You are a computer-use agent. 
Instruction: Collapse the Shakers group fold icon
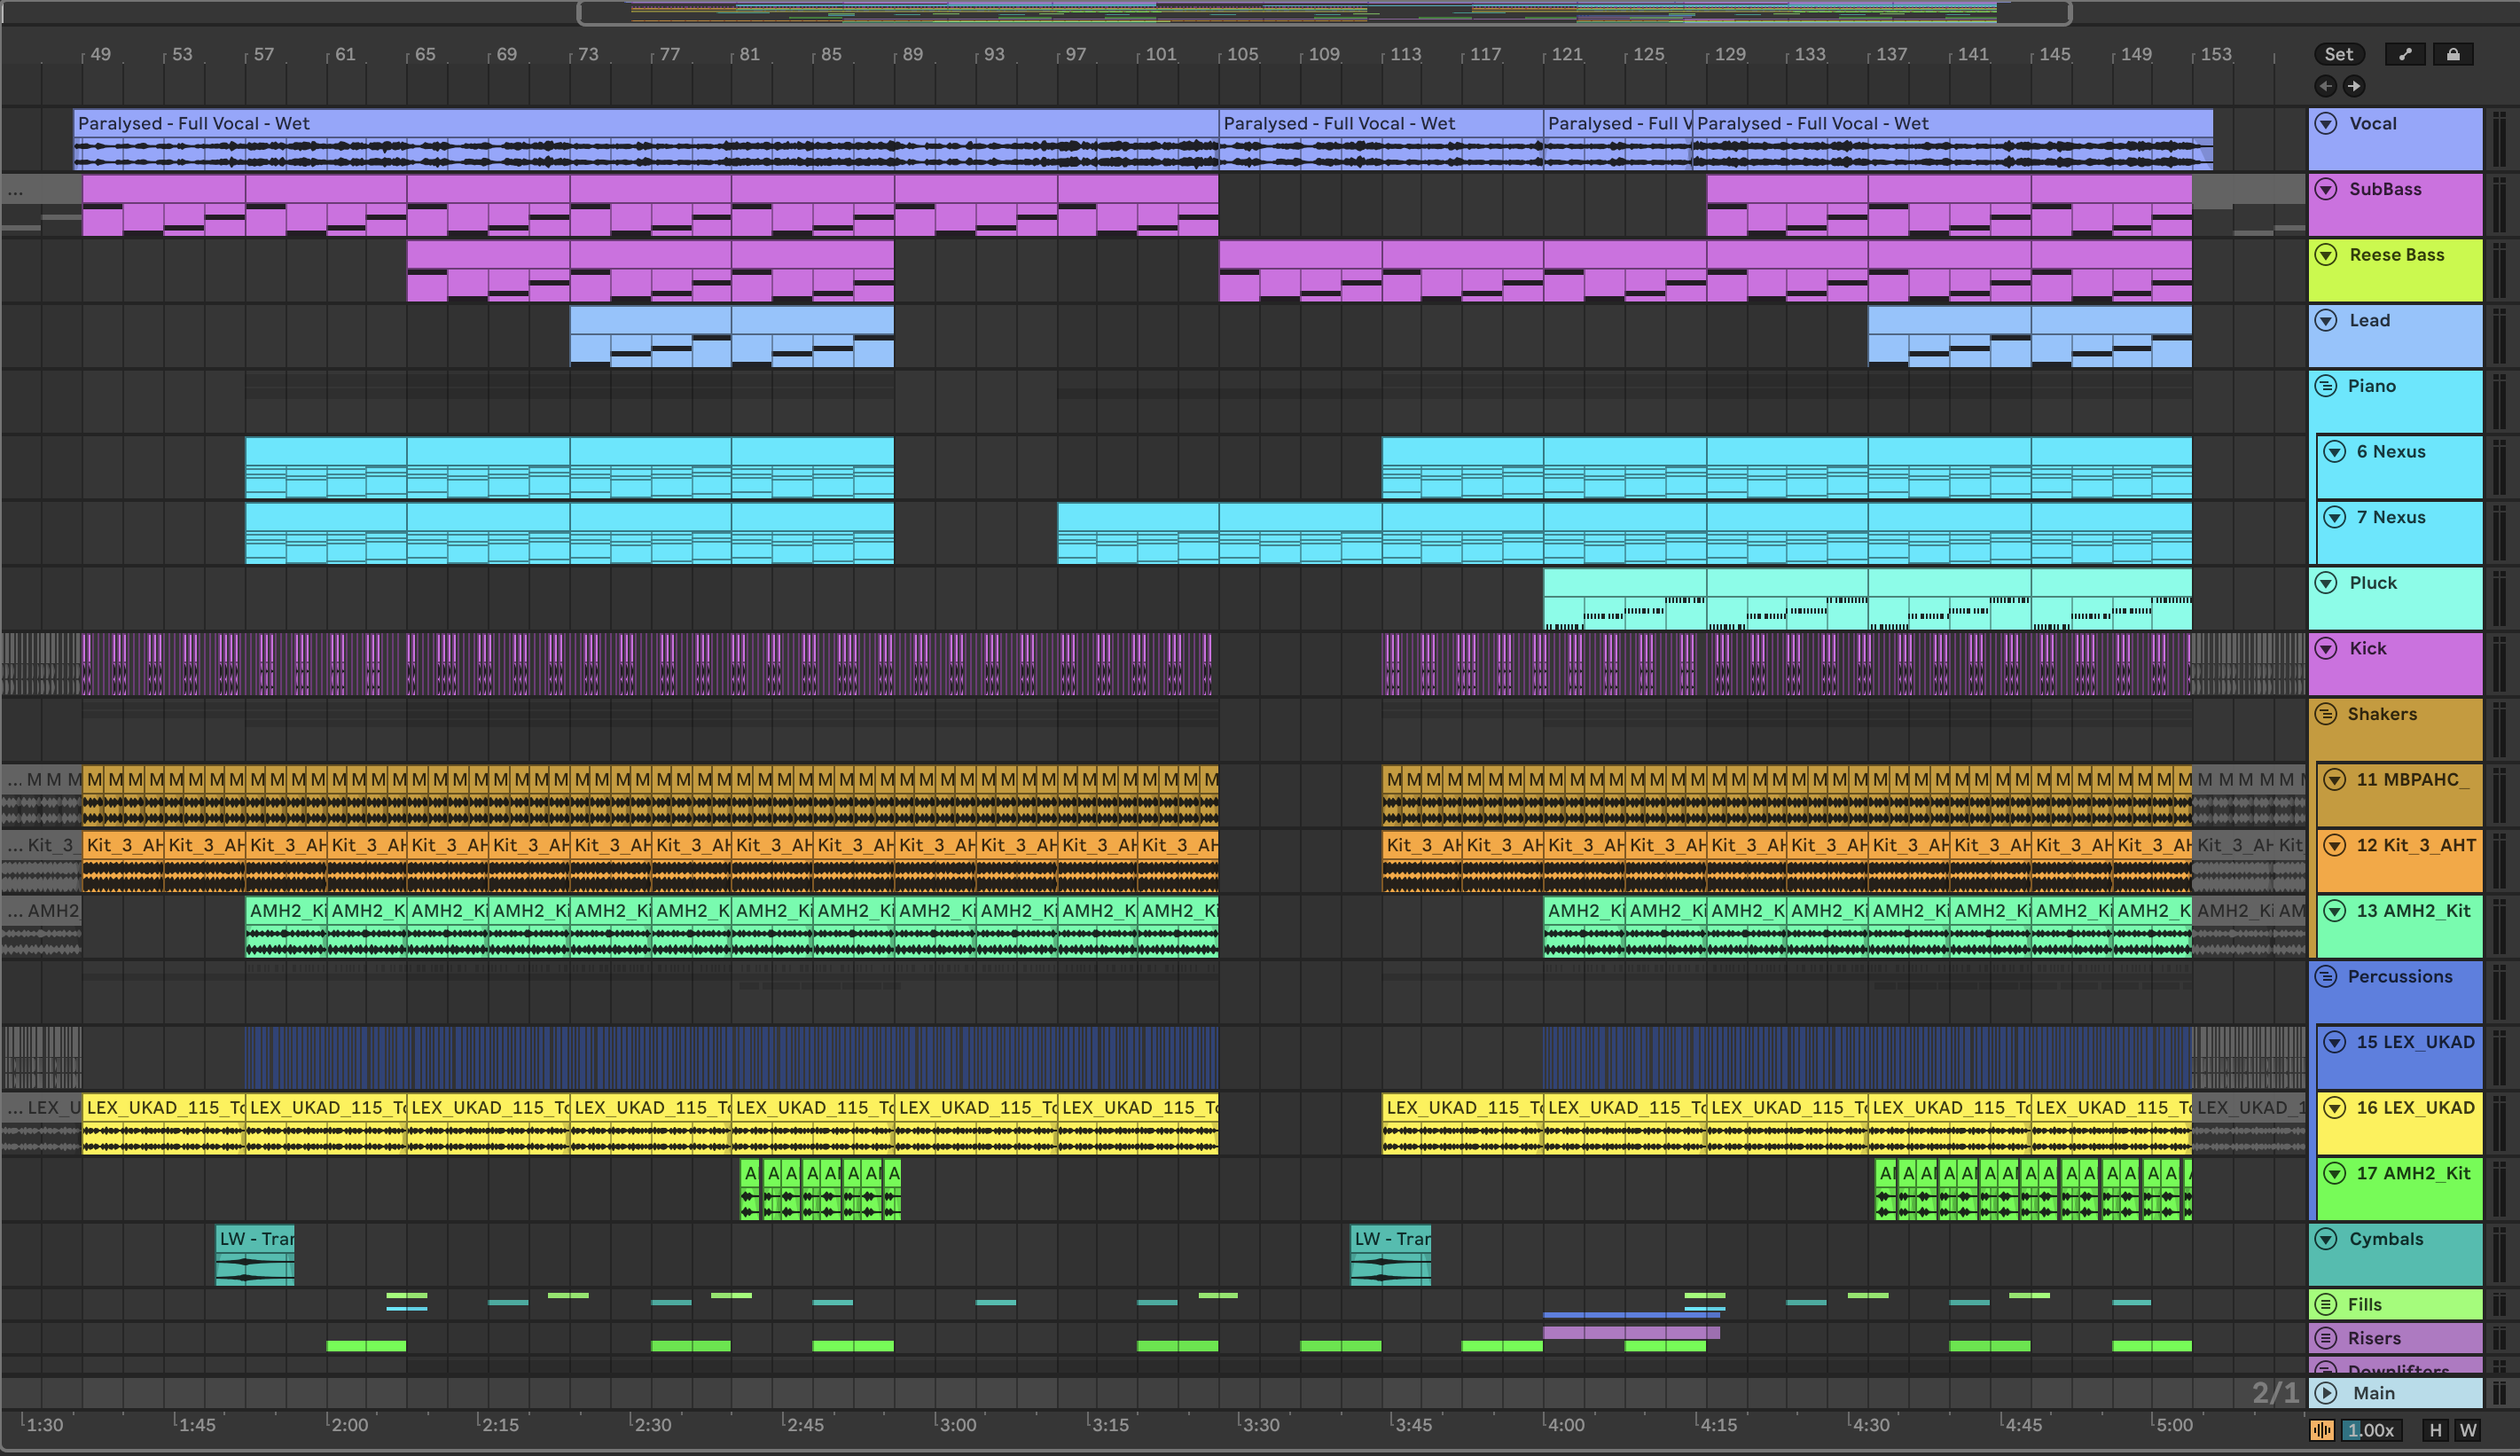point(2326,714)
